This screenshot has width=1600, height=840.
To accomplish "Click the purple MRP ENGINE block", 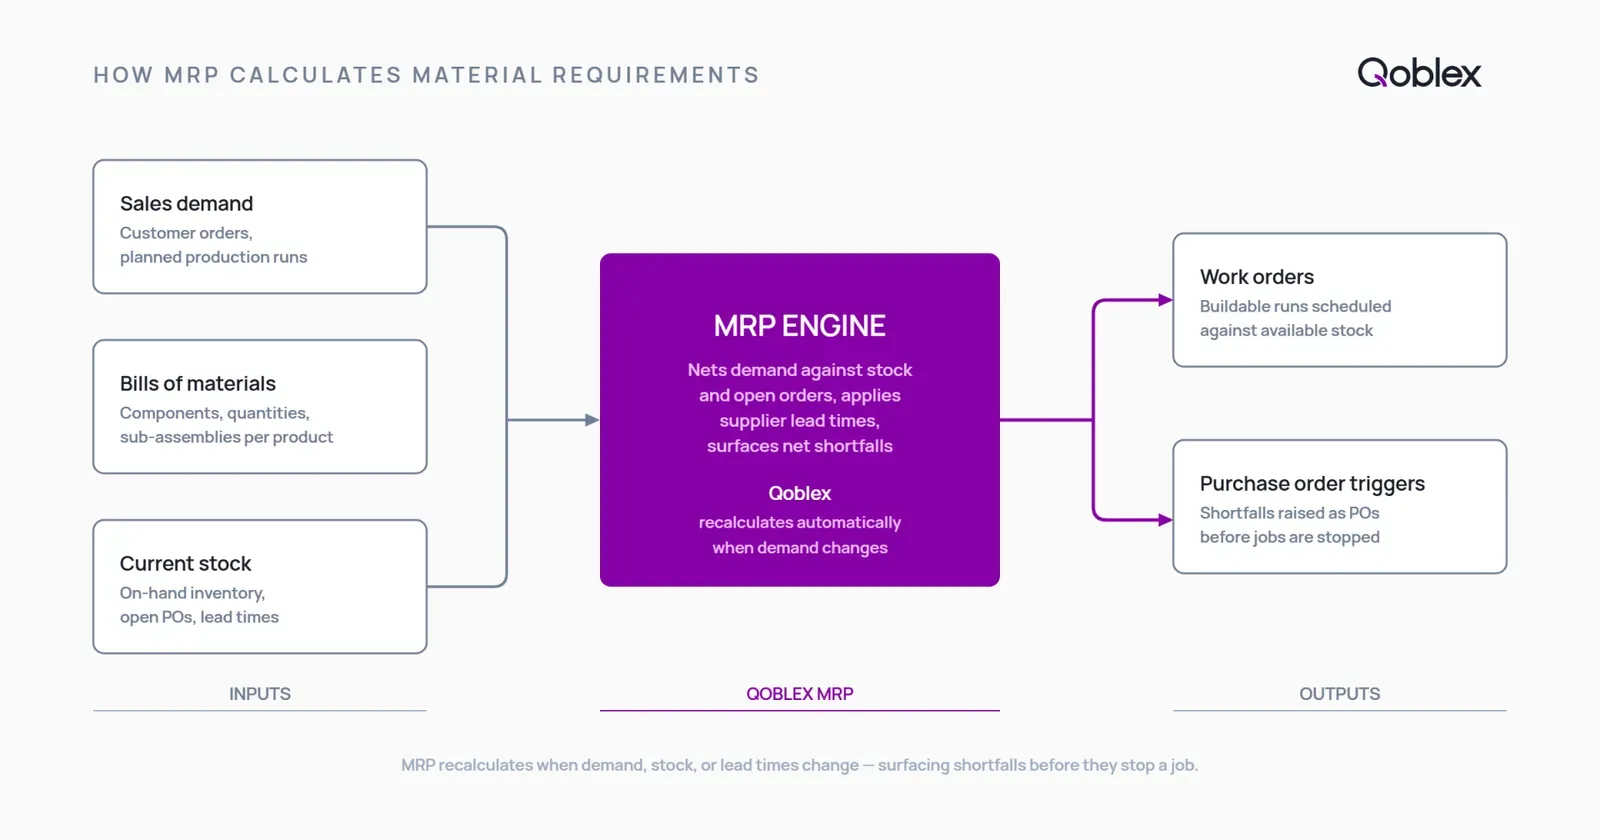I will [x=800, y=420].
